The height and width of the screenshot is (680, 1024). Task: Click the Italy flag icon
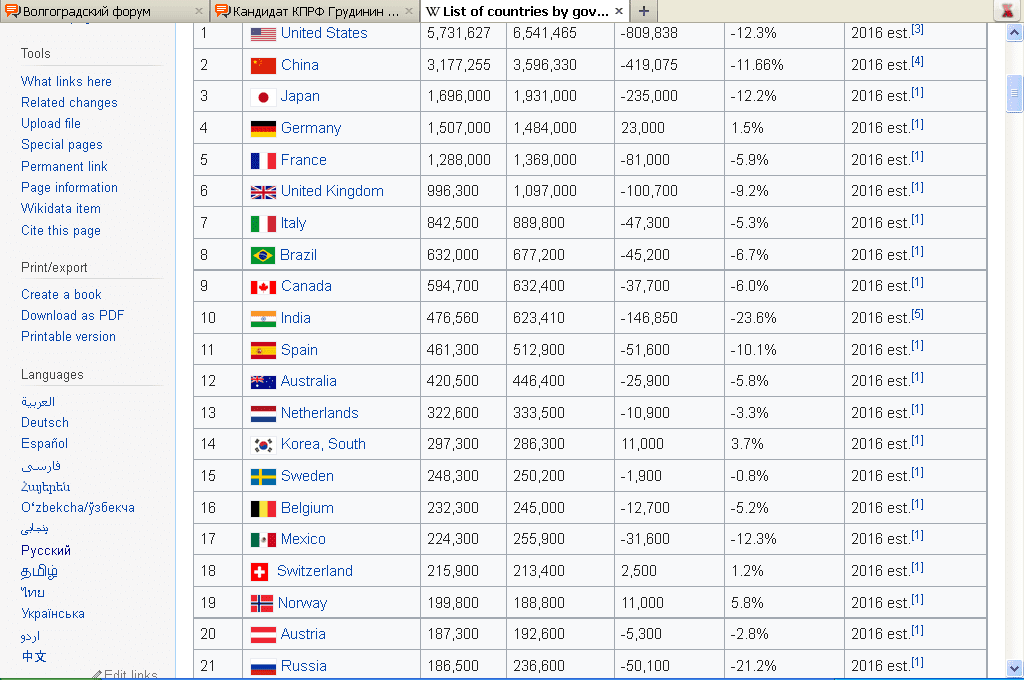[263, 224]
